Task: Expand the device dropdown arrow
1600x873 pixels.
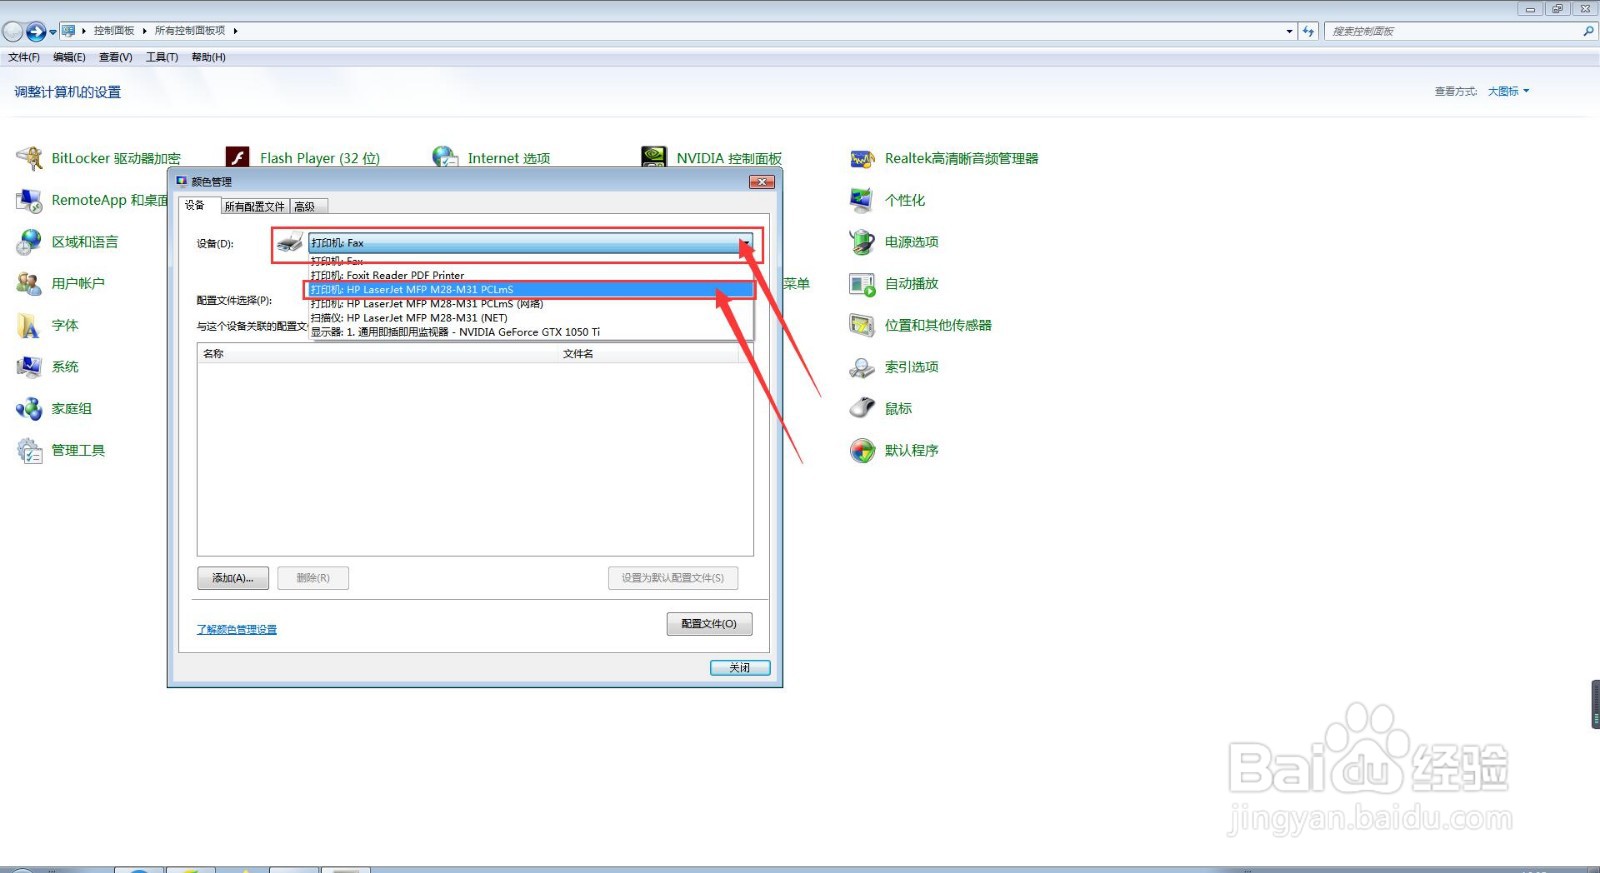Action: point(746,243)
